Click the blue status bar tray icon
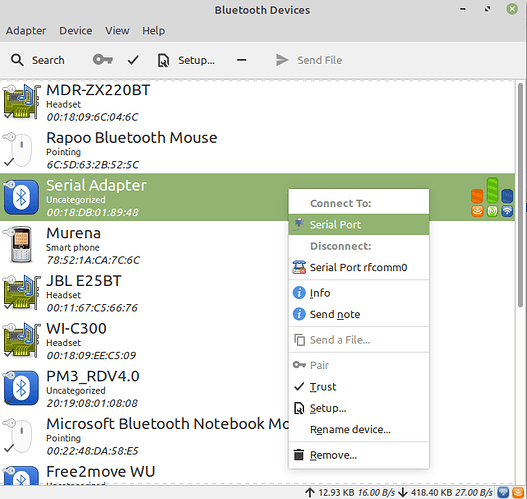Screen dimensions: 527x499 pos(503,493)
